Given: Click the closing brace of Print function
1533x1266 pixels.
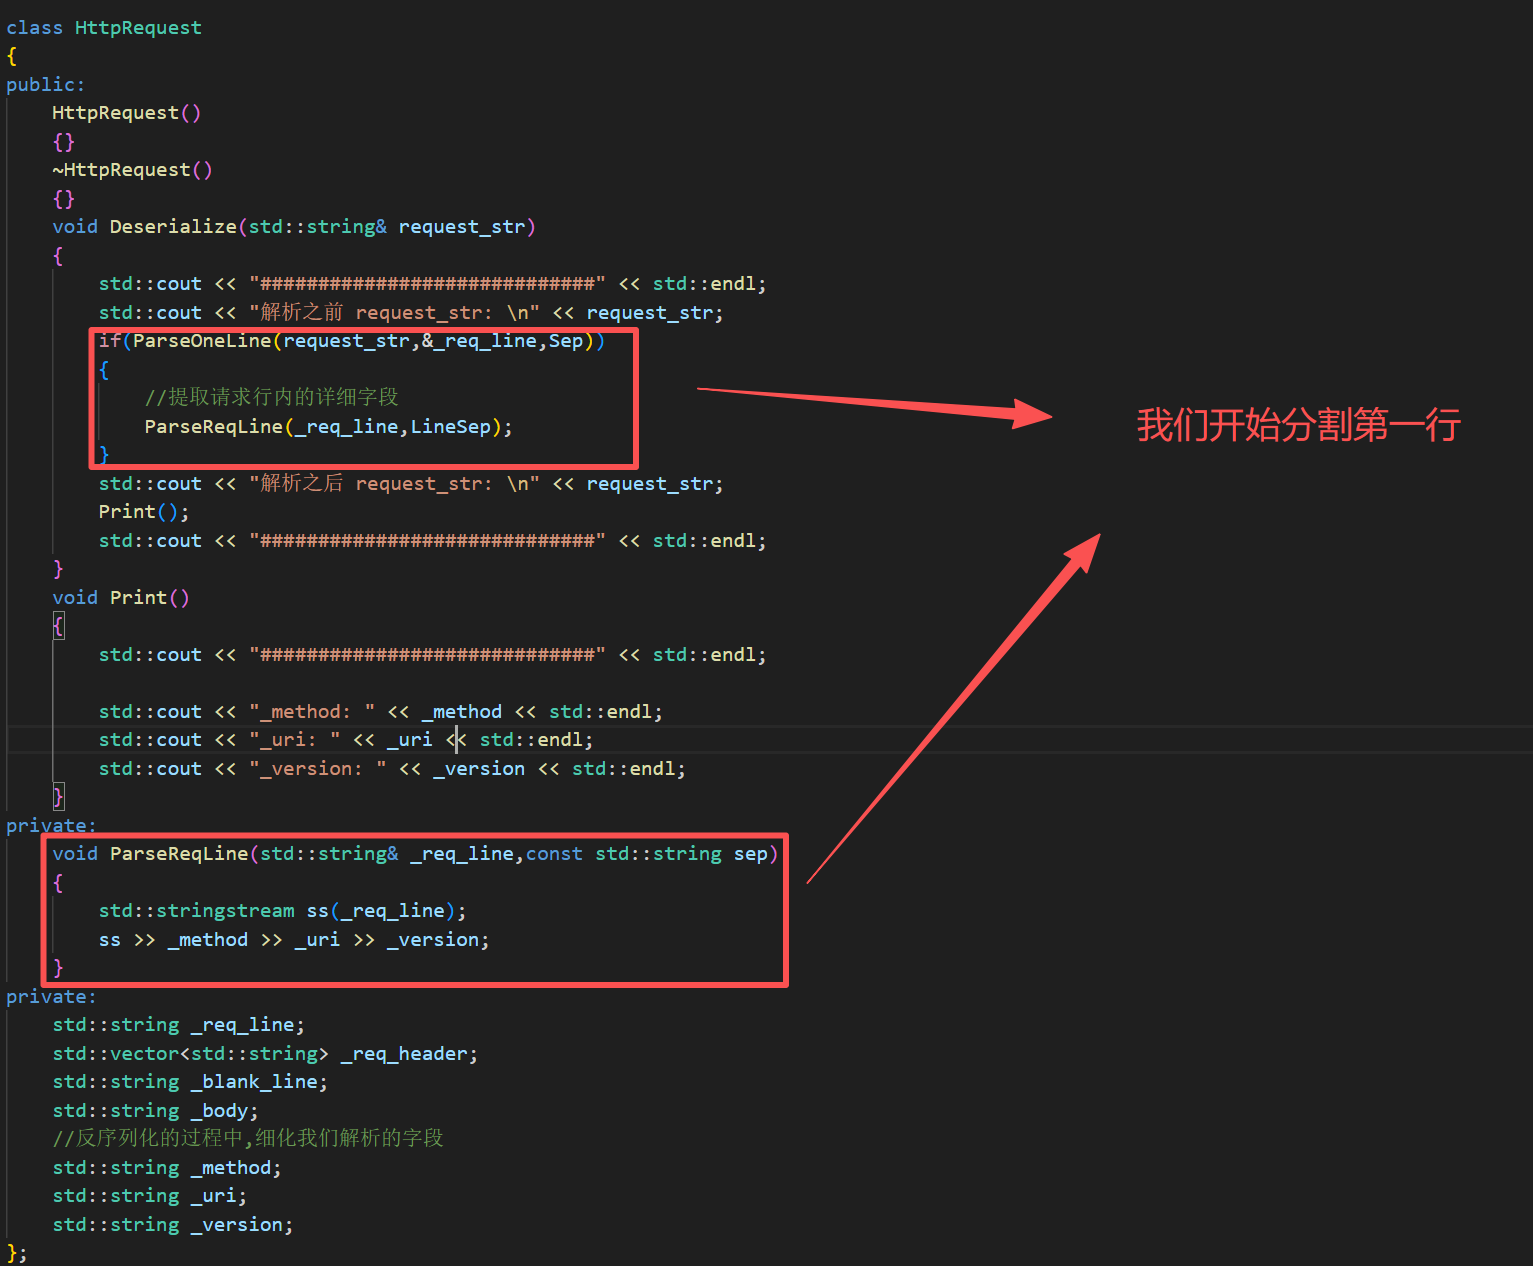Looking at the screenshot, I should (x=58, y=797).
